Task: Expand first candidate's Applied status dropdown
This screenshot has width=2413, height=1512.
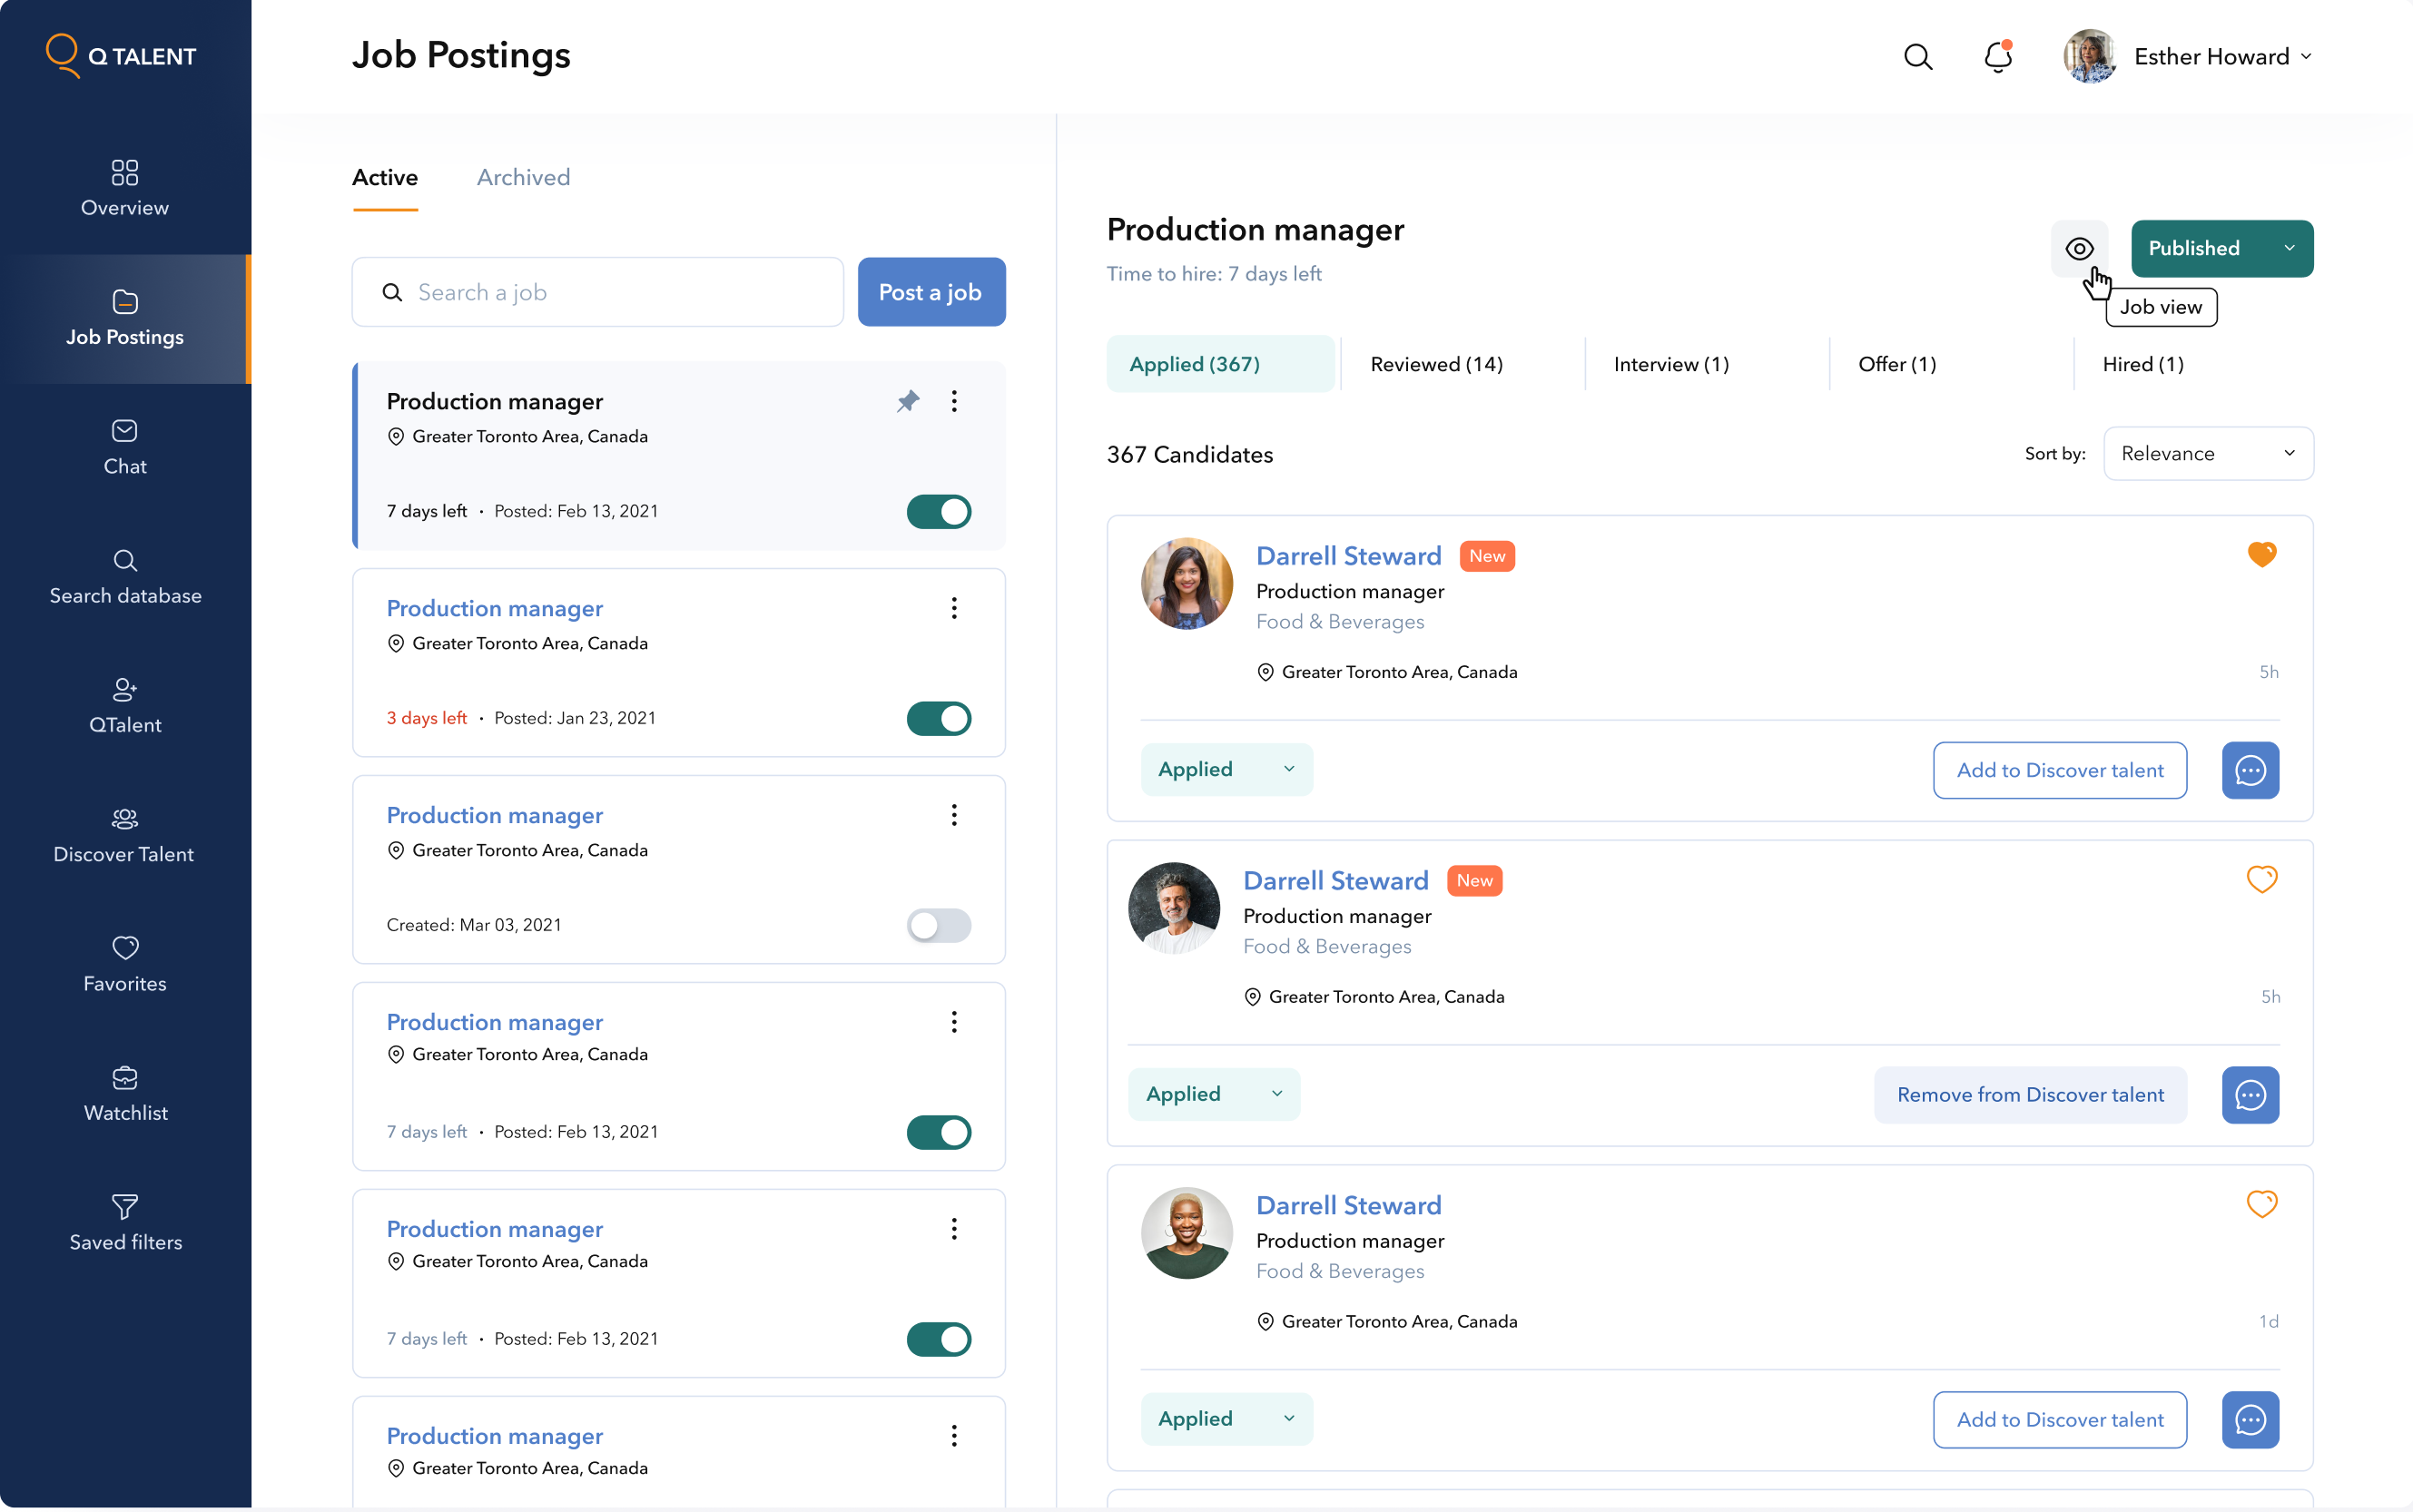Action: (x=1226, y=770)
